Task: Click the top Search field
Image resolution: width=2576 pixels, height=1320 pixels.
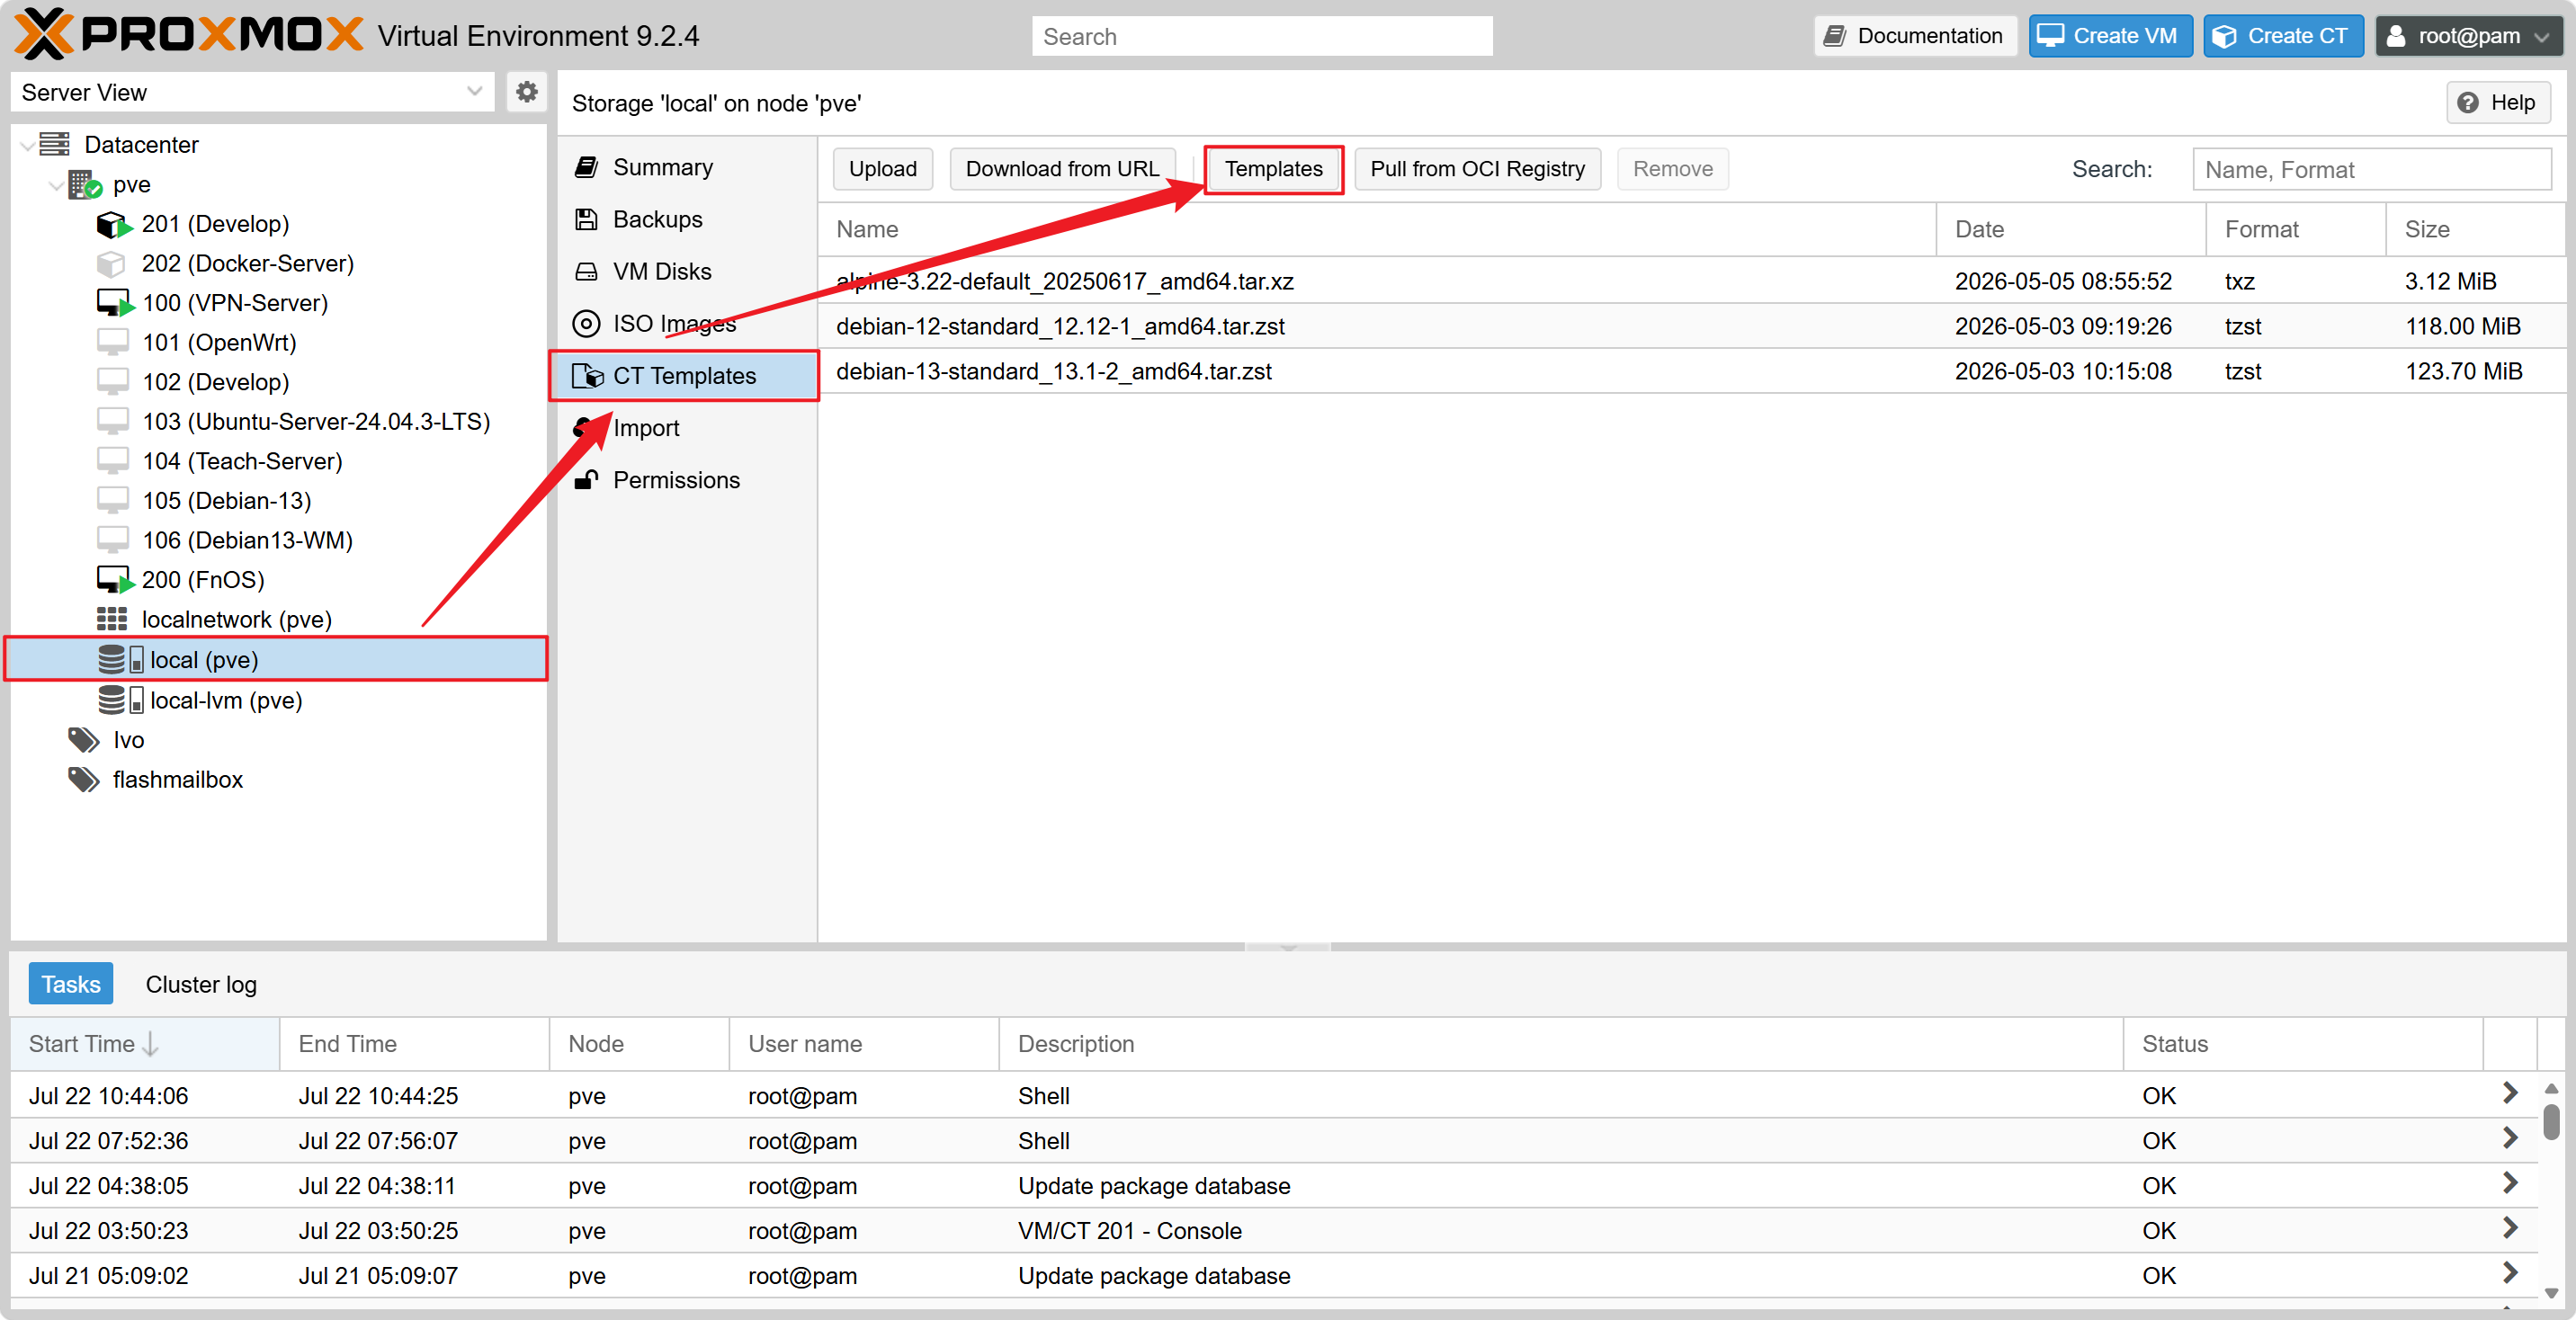Action: (1262, 36)
